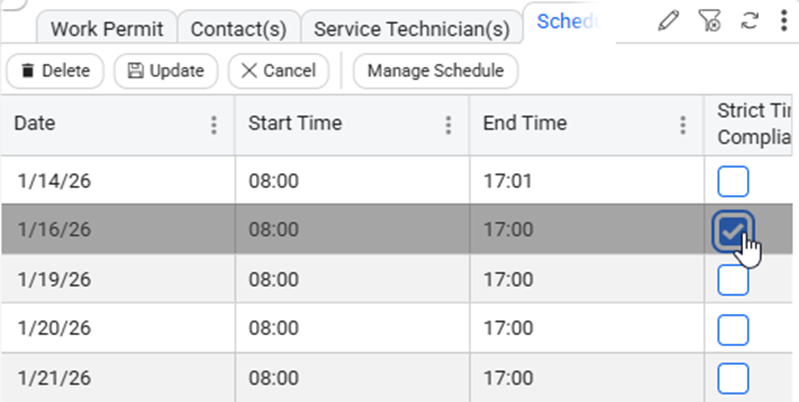Open Start Time column options menu
Viewport: 799px width, 402px height.
point(448,125)
